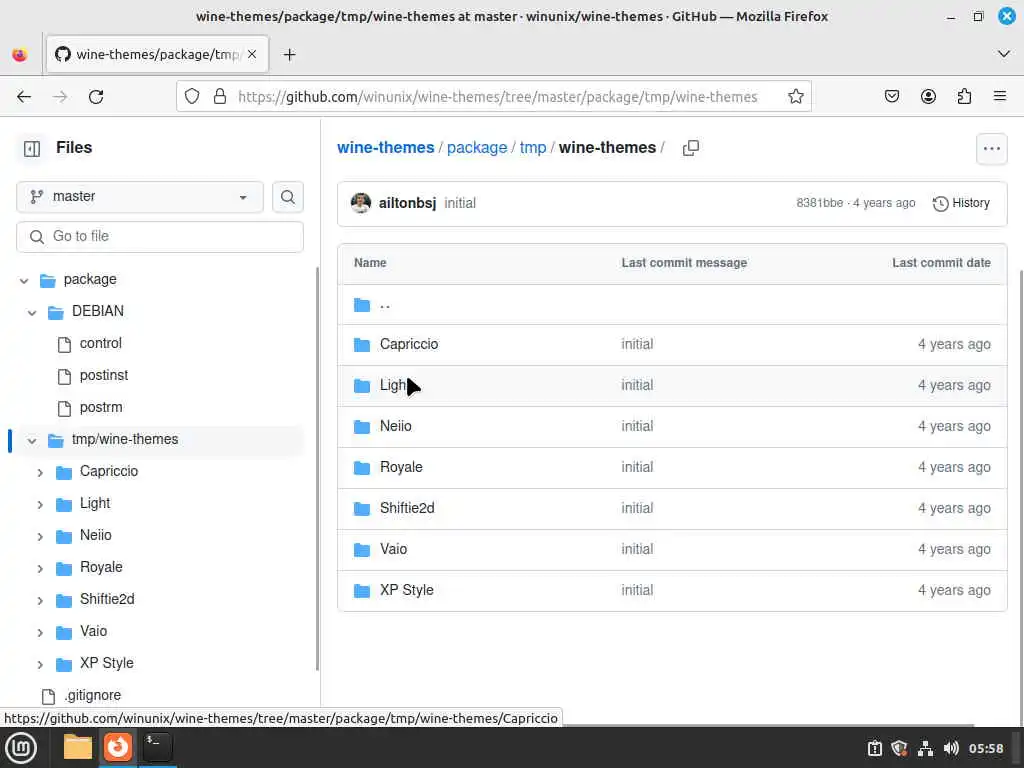
Task: Go to parent directory row
Action: click(x=672, y=305)
